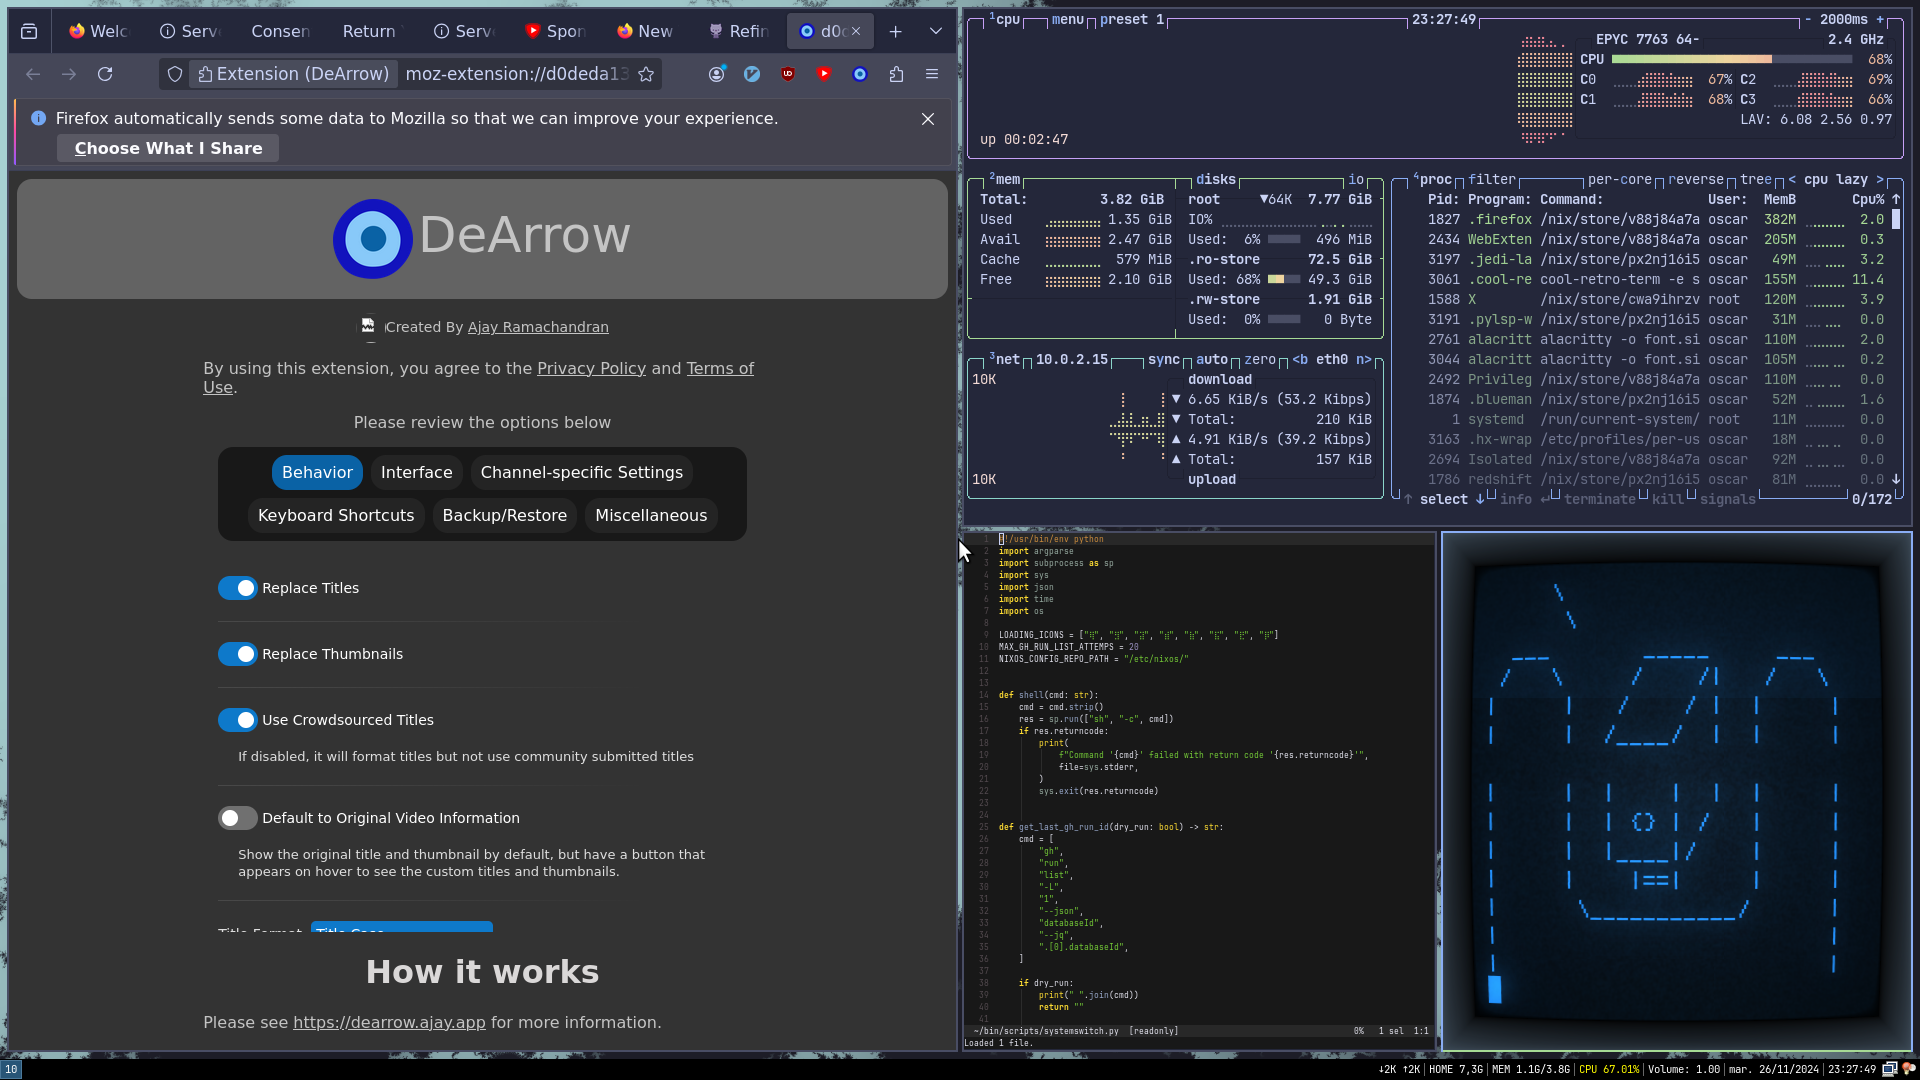
Task: Click Choose What I Share button
Action: [x=168, y=148]
